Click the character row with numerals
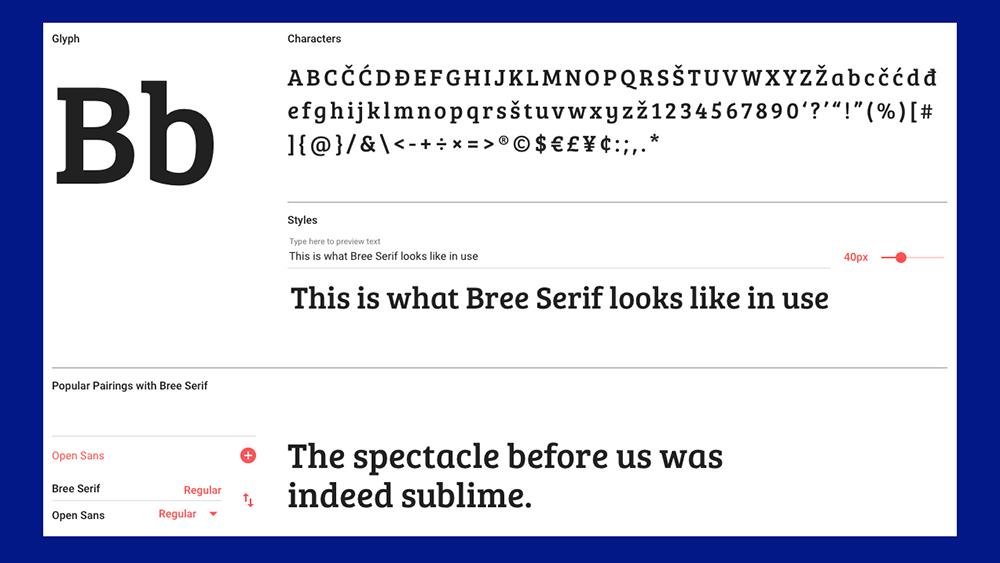The width and height of the screenshot is (1000, 563). pyautogui.click(x=610, y=112)
